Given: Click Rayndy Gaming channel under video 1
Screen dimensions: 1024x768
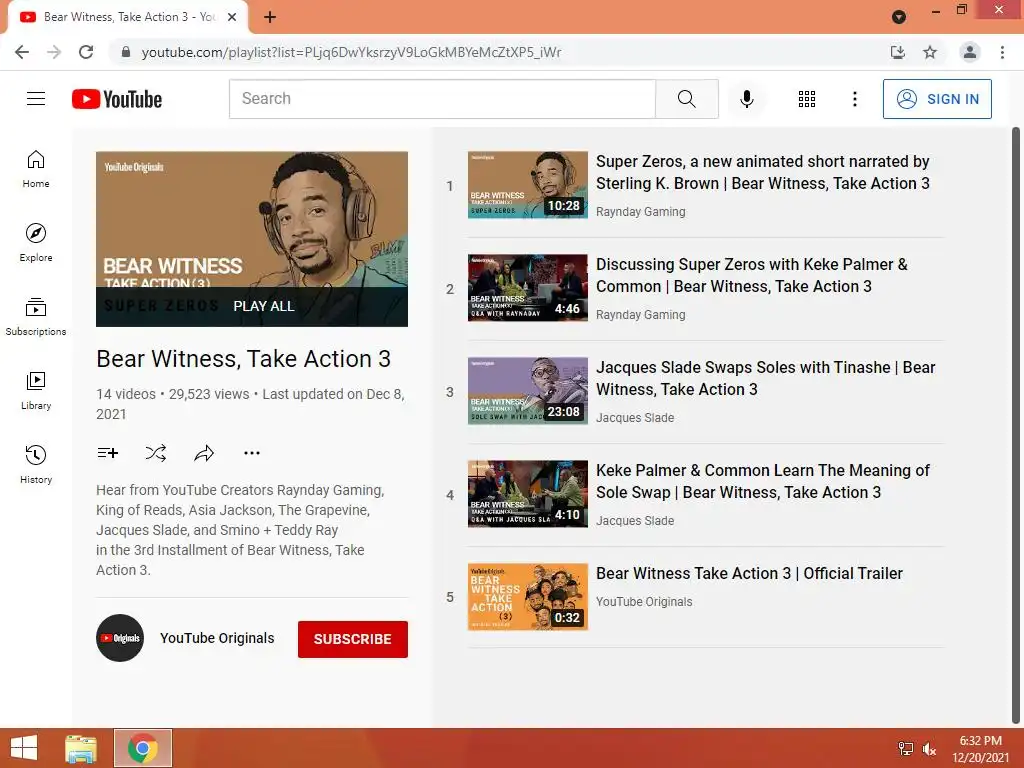Looking at the screenshot, I should (641, 212).
